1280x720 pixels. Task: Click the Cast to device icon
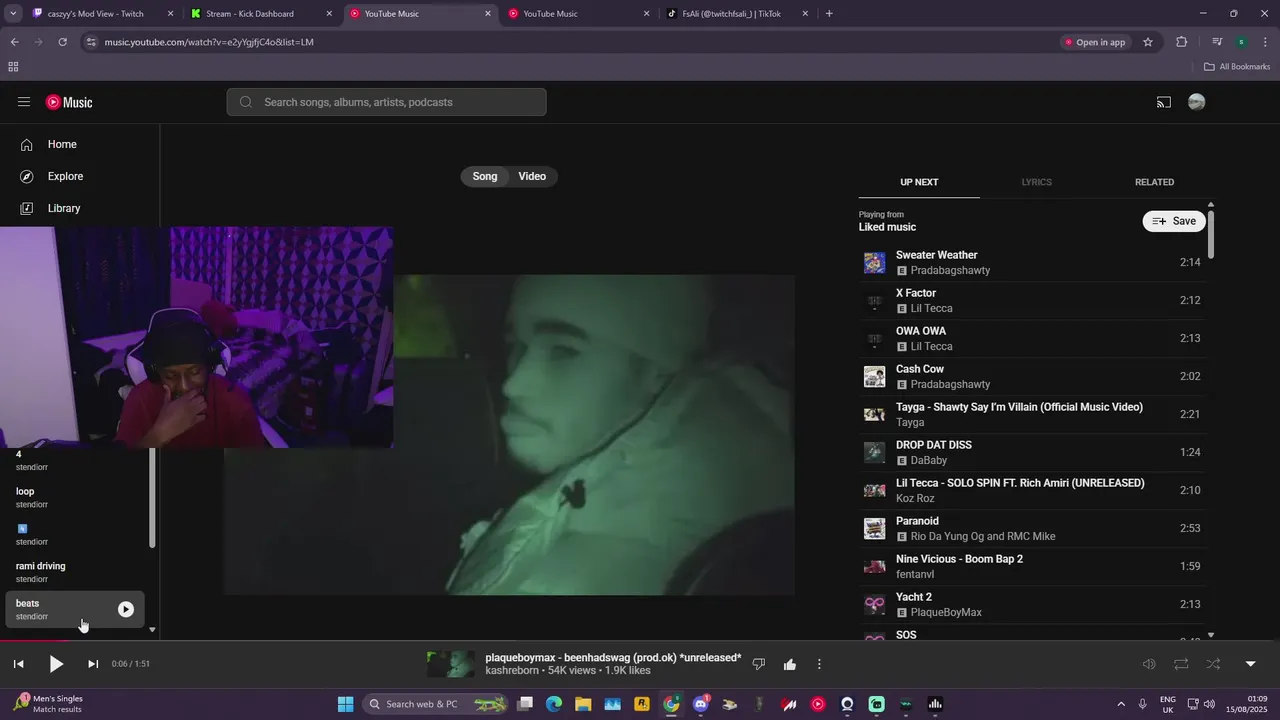tap(1164, 102)
